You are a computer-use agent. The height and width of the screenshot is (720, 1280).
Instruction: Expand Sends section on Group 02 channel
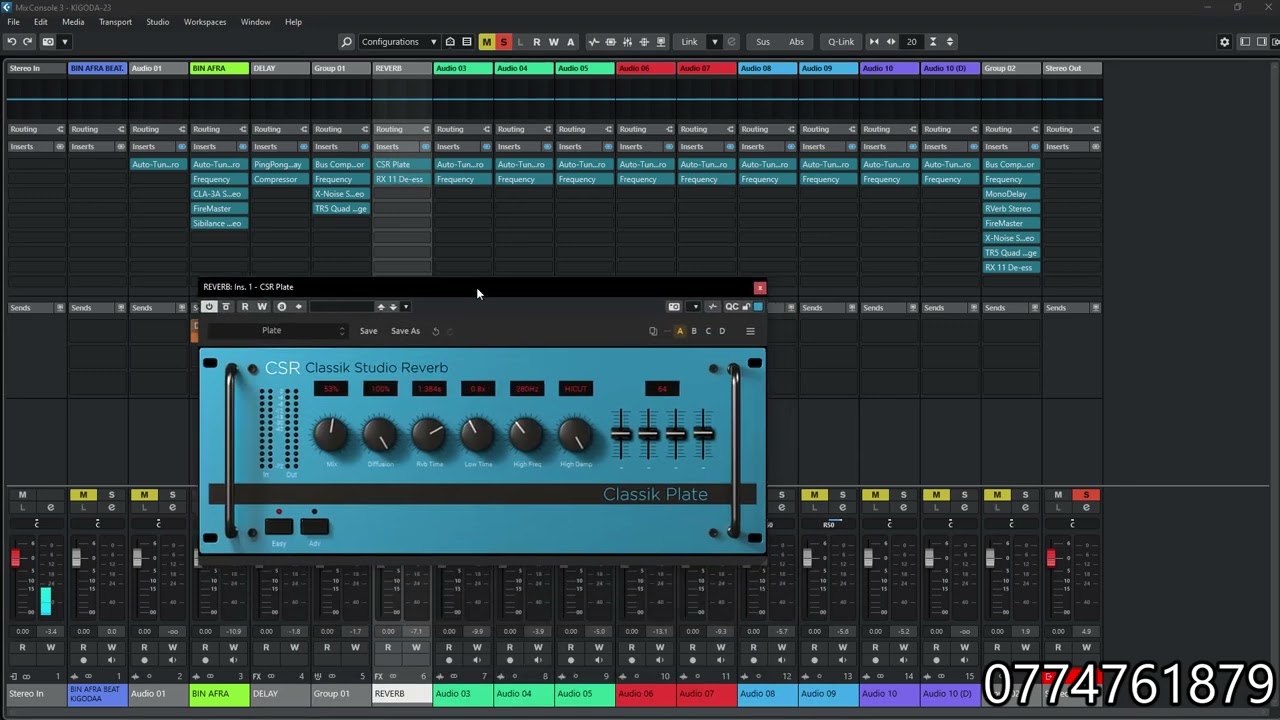click(x=1011, y=308)
